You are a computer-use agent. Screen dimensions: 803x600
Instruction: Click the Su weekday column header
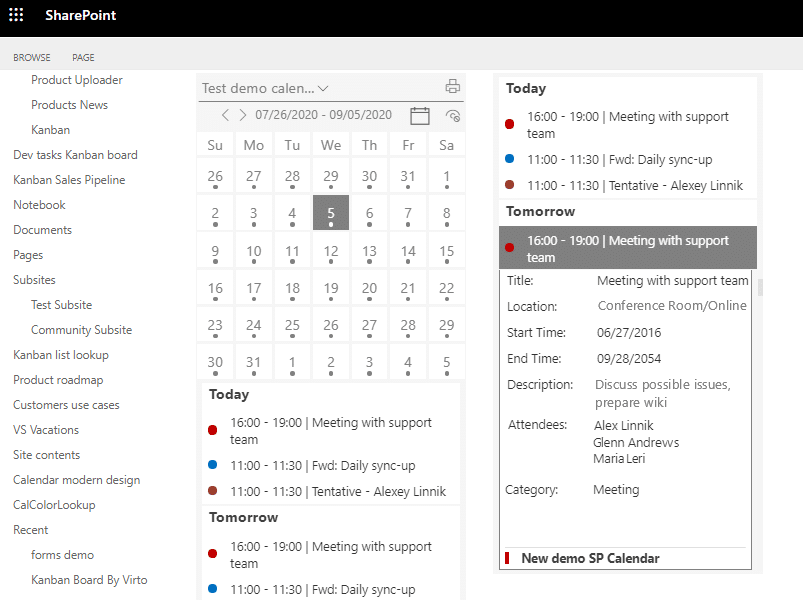tap(215, 145)
